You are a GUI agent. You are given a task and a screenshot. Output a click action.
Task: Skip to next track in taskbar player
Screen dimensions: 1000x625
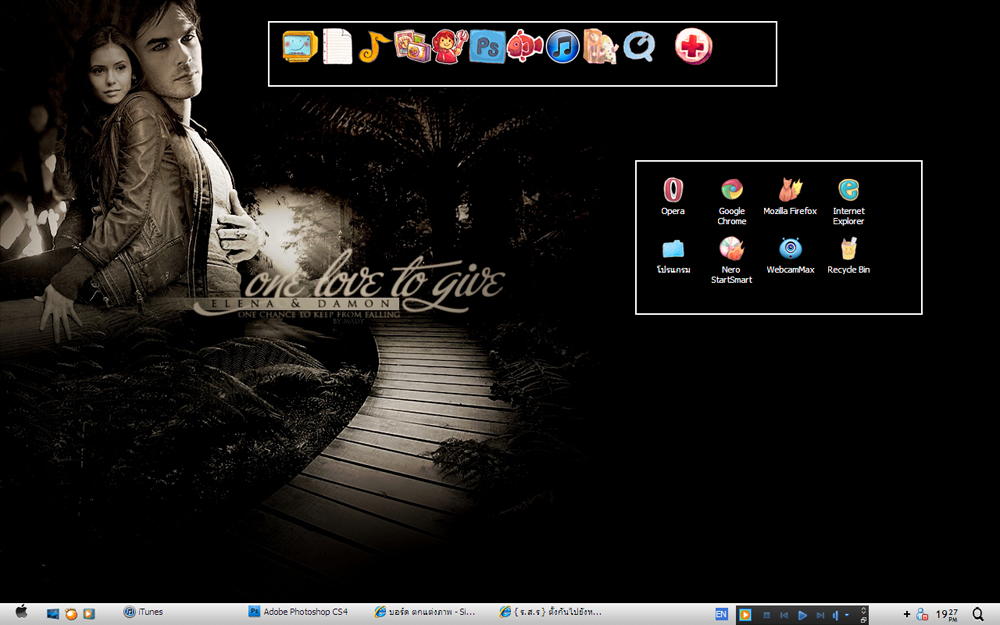point(820,615)
